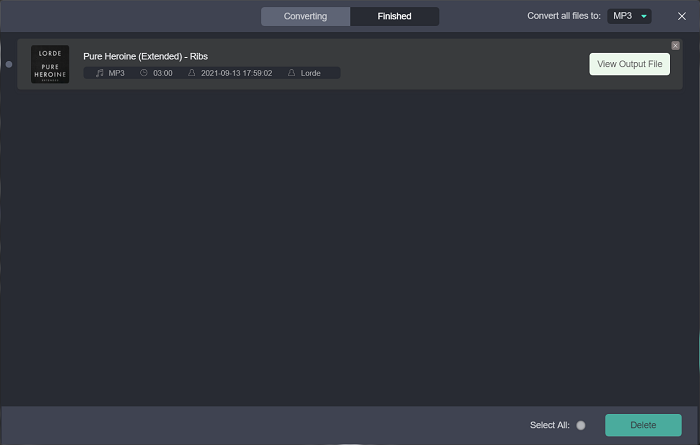Click the music note format icon

tap(99, 73)
